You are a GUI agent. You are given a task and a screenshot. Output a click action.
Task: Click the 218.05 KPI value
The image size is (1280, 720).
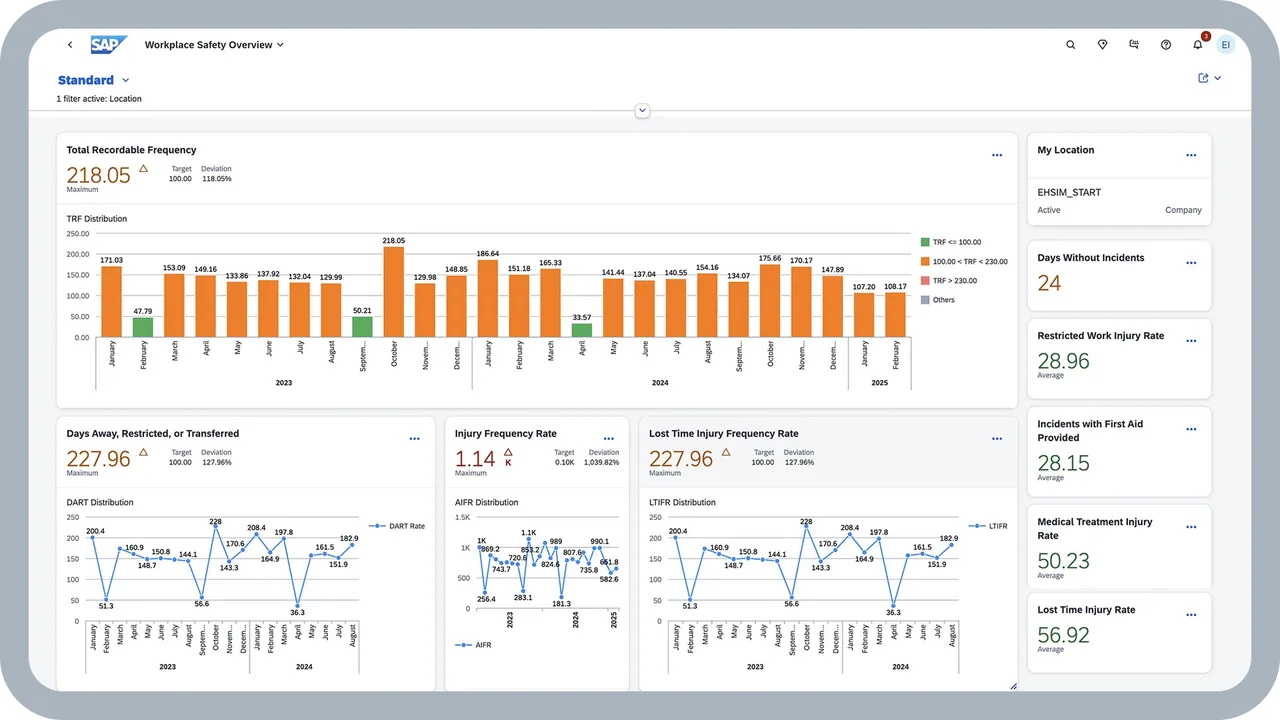pos(99,175)
